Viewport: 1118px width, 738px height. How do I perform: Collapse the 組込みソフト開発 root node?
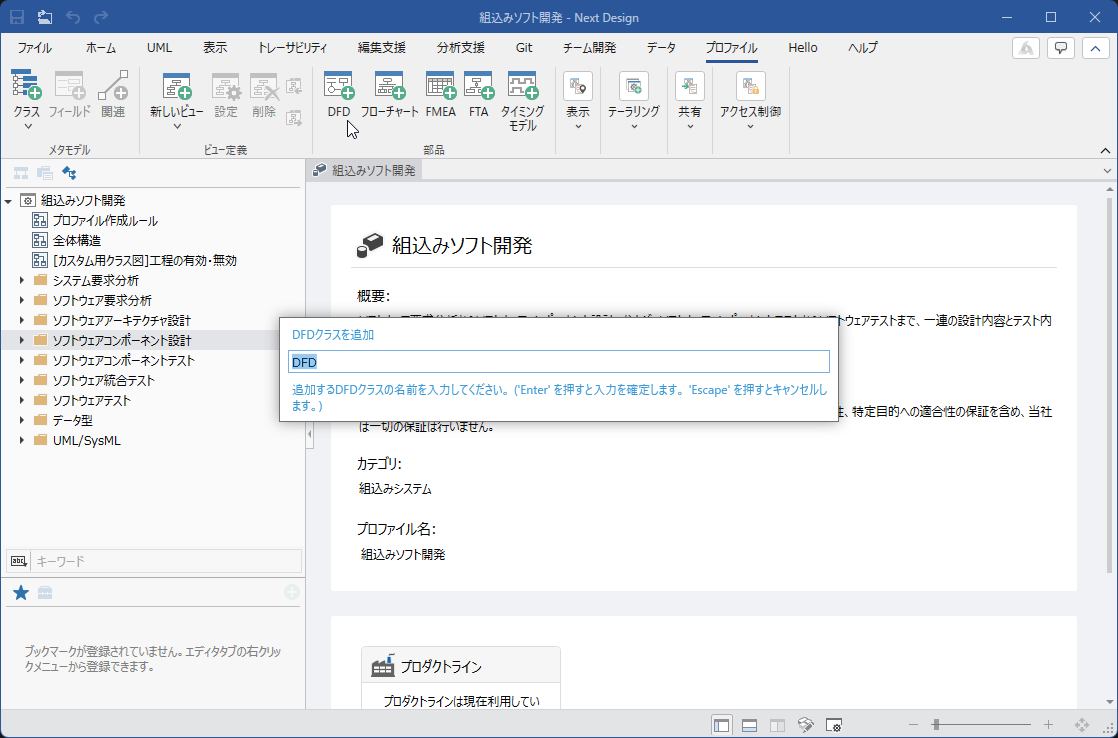9,201
